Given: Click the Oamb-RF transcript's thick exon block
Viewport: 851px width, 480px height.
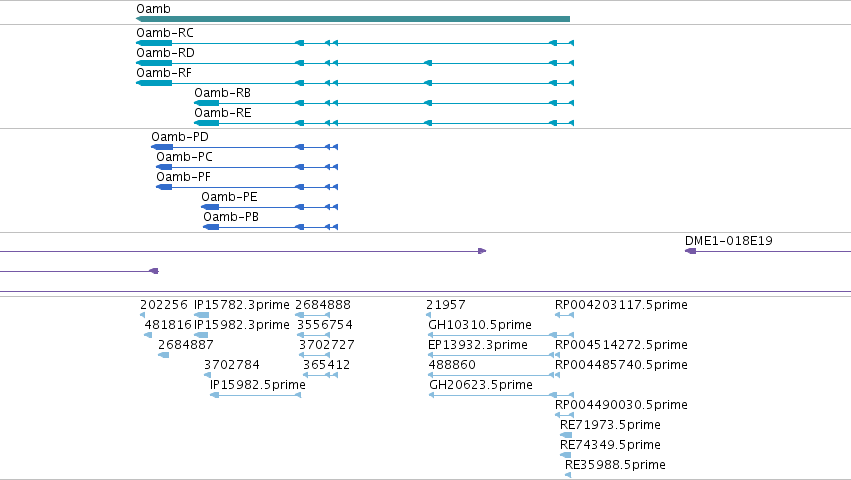Looking at the screenshot, I should click(154, 83).
